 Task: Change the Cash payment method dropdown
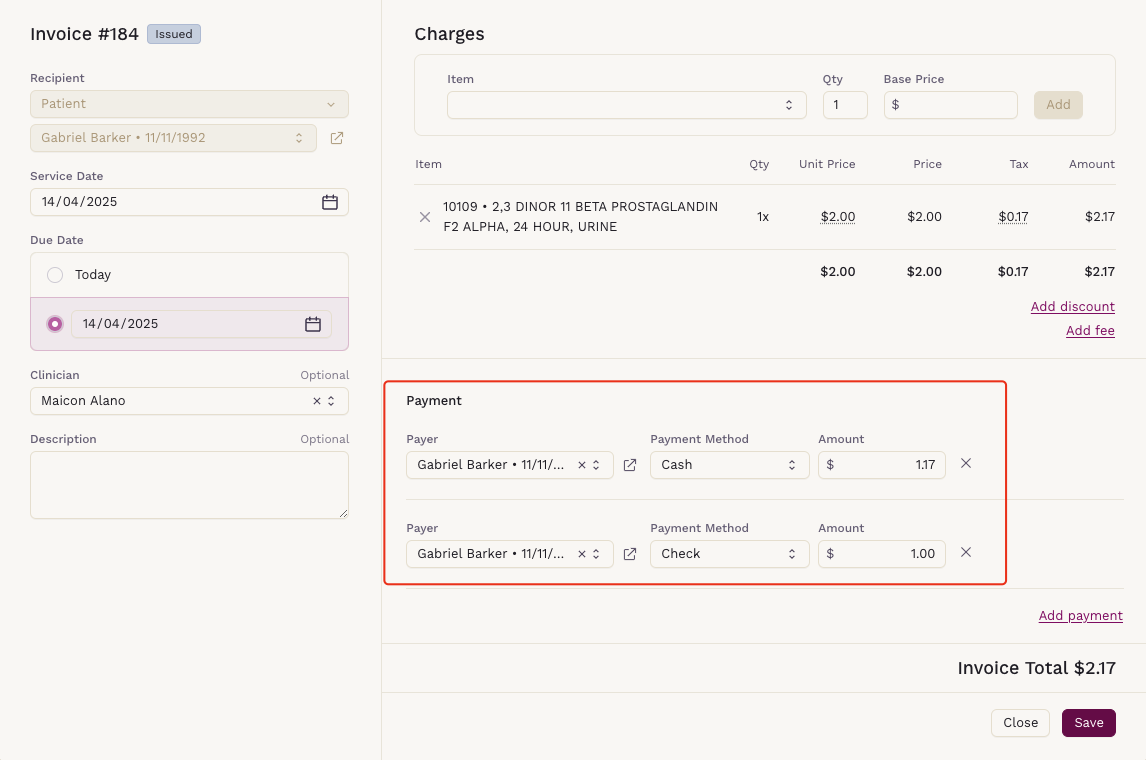pyautogui.click(x=729, y=466)
